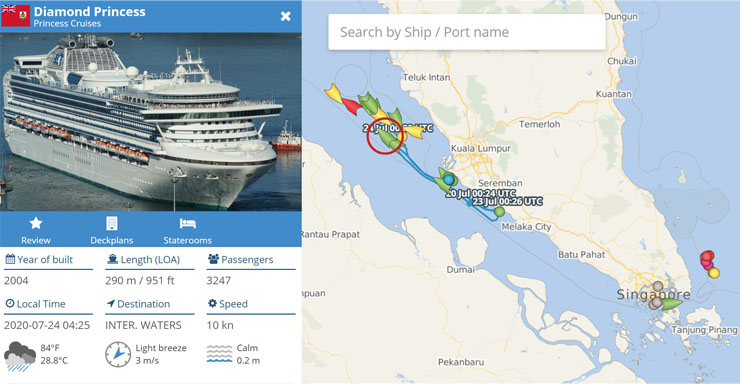Click the Diamond Princess ship photo

(x=151, y=122)
